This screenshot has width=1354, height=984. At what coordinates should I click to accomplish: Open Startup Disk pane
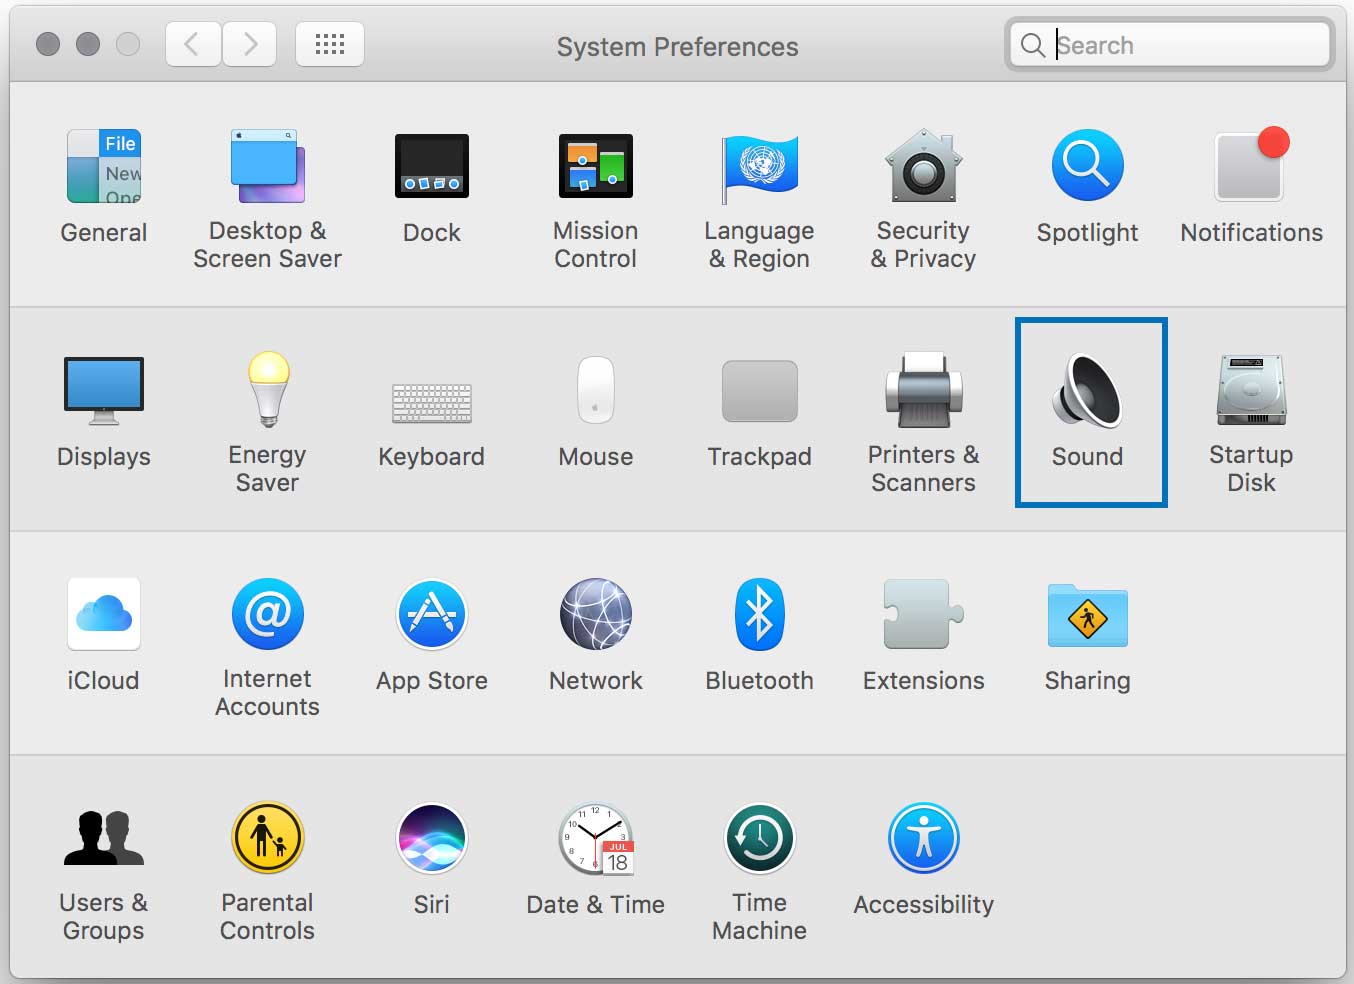tap(1251, 423)
